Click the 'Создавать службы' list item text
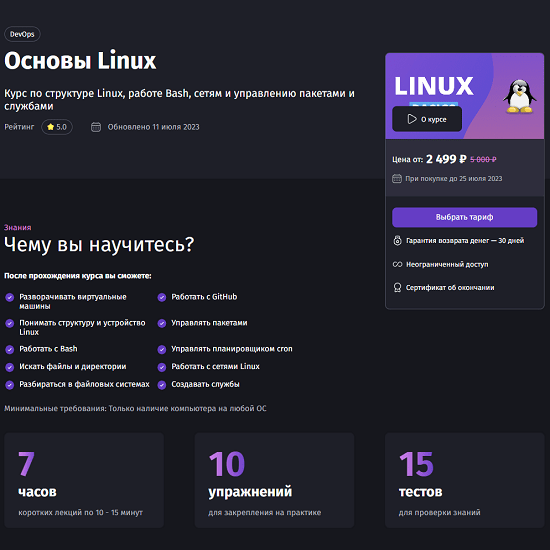The image size is (550, 550). pyautogui.click(x=205, y=384)
